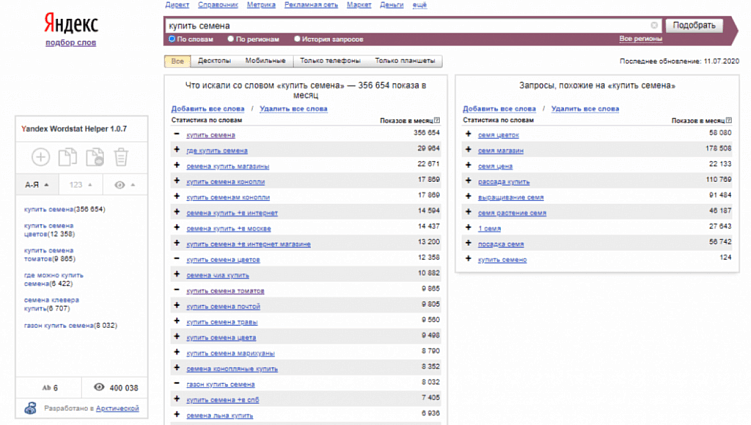This screenshot has height=425, width=751.
Task: Add 'купить семена +в спб' with plus icon
Action: (177, 399)
